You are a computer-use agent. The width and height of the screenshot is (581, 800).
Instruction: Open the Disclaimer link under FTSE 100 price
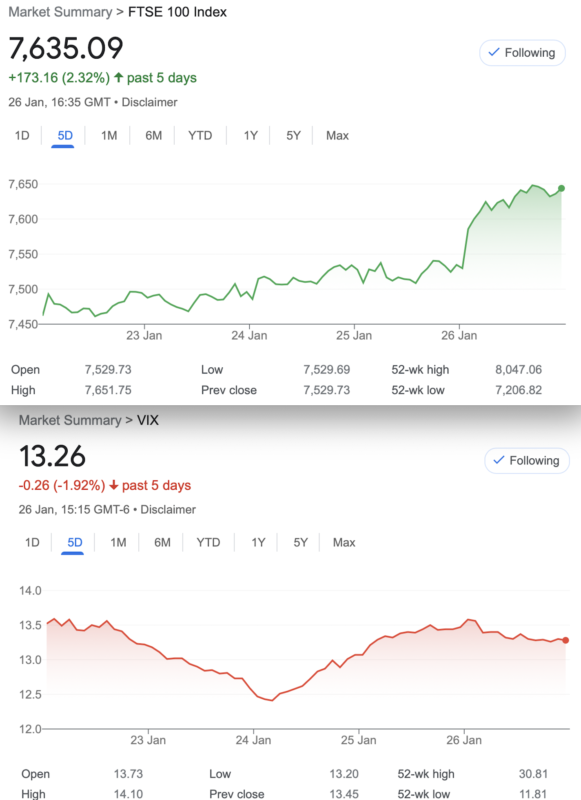[149, 102]
